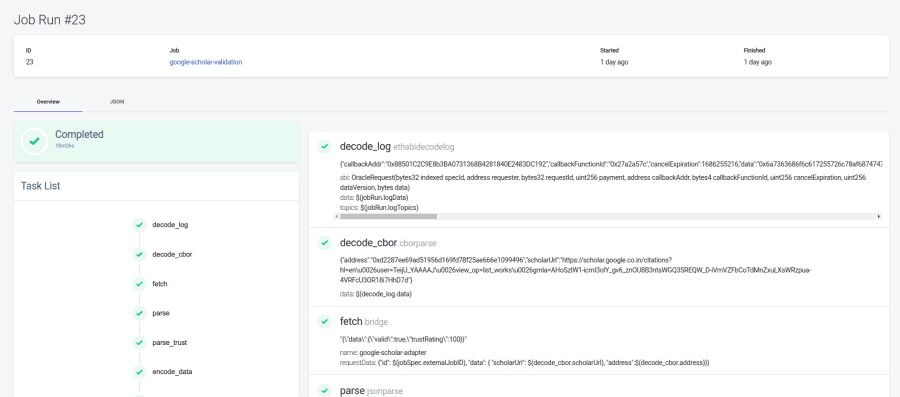Click the scholarUrl JSON output in decode_cbor
900x397 pixels.
575,270
